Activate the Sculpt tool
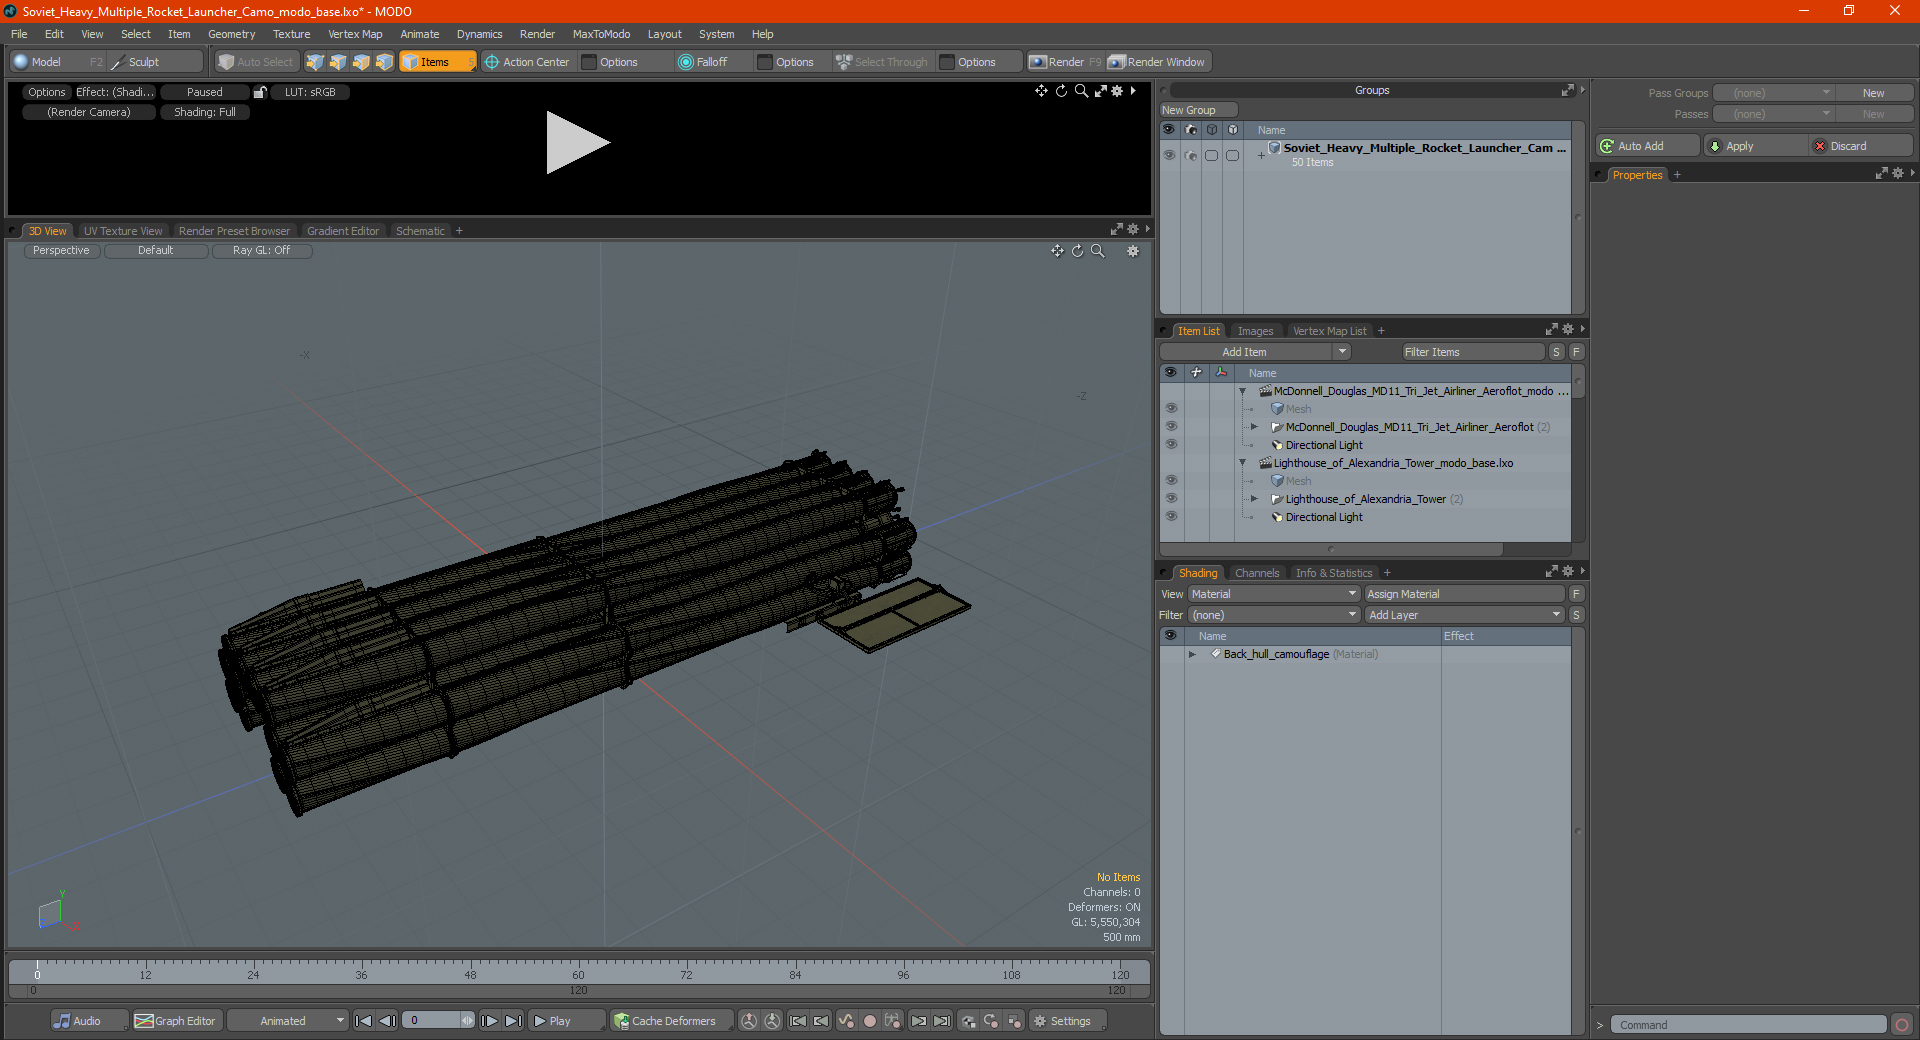Image resolution: width=1920 pixels, height=1040 pixels. click(x=144, y=62)
